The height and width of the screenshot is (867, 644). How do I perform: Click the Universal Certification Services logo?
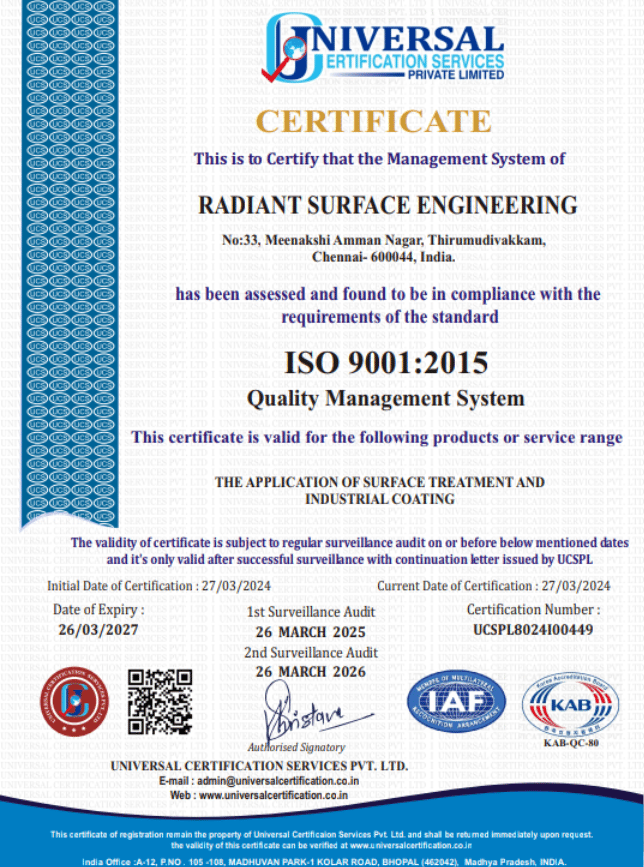[x=384, y=48]
